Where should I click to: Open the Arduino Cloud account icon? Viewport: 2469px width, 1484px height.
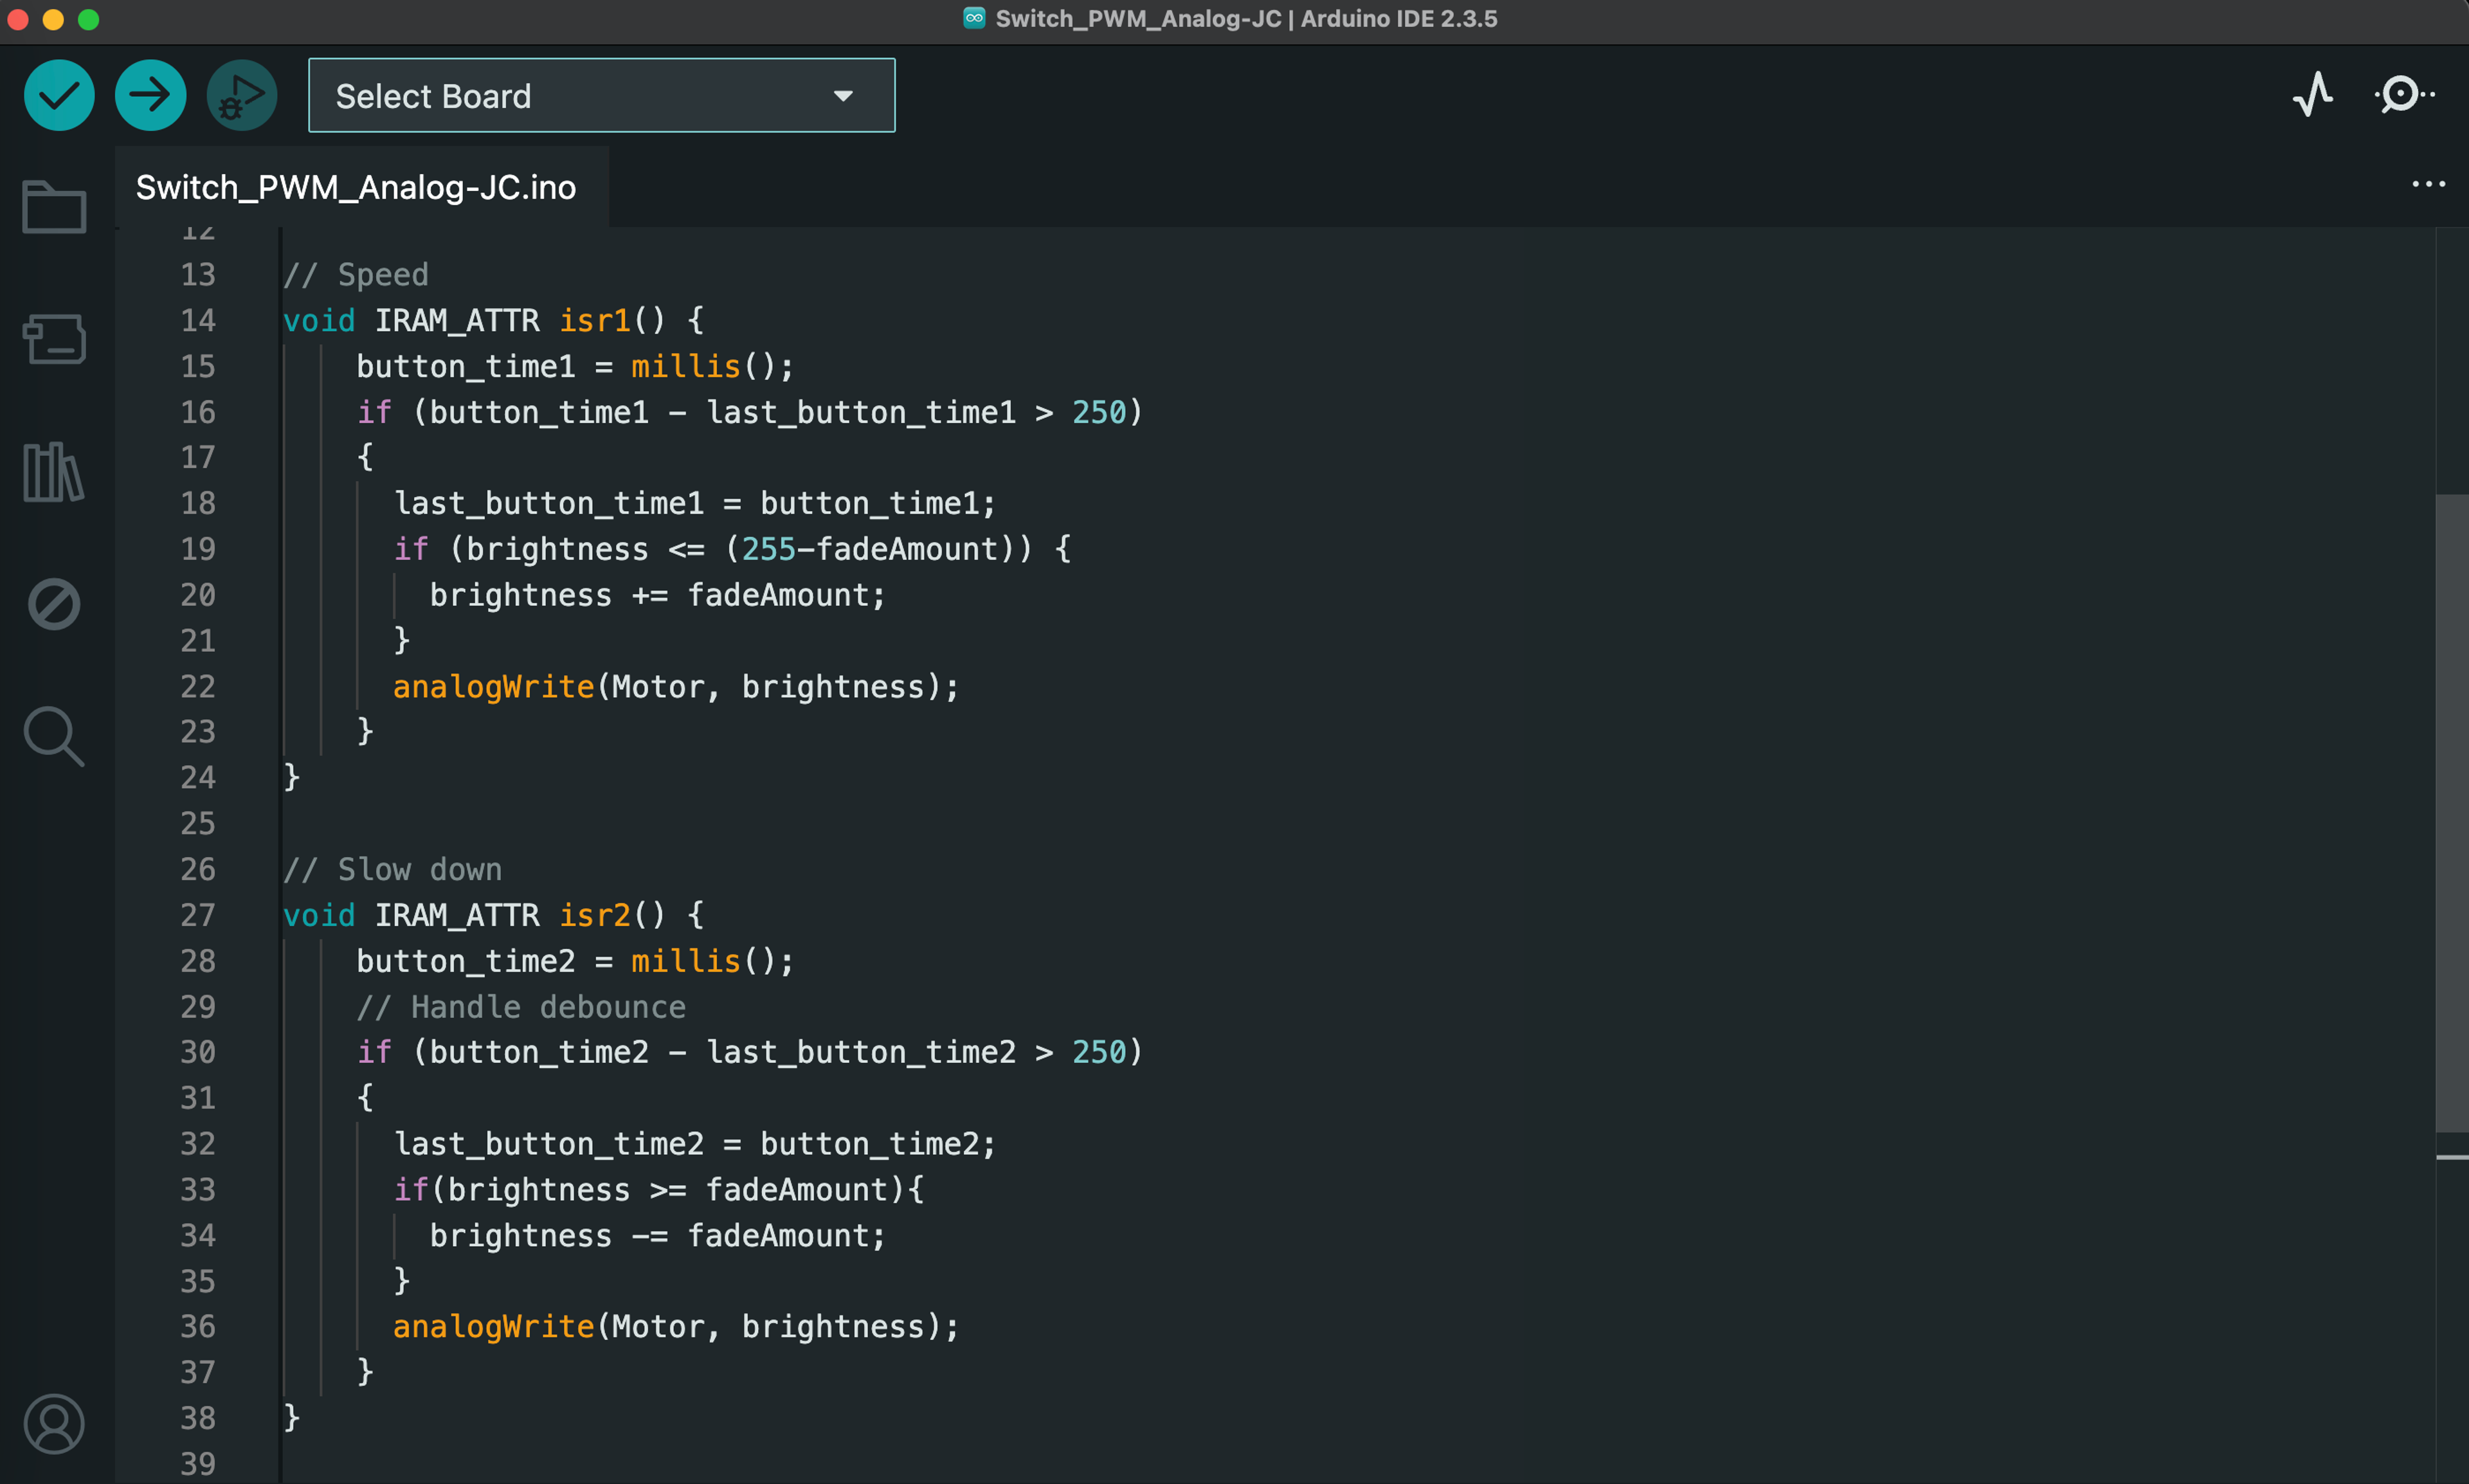point(54,1423)
